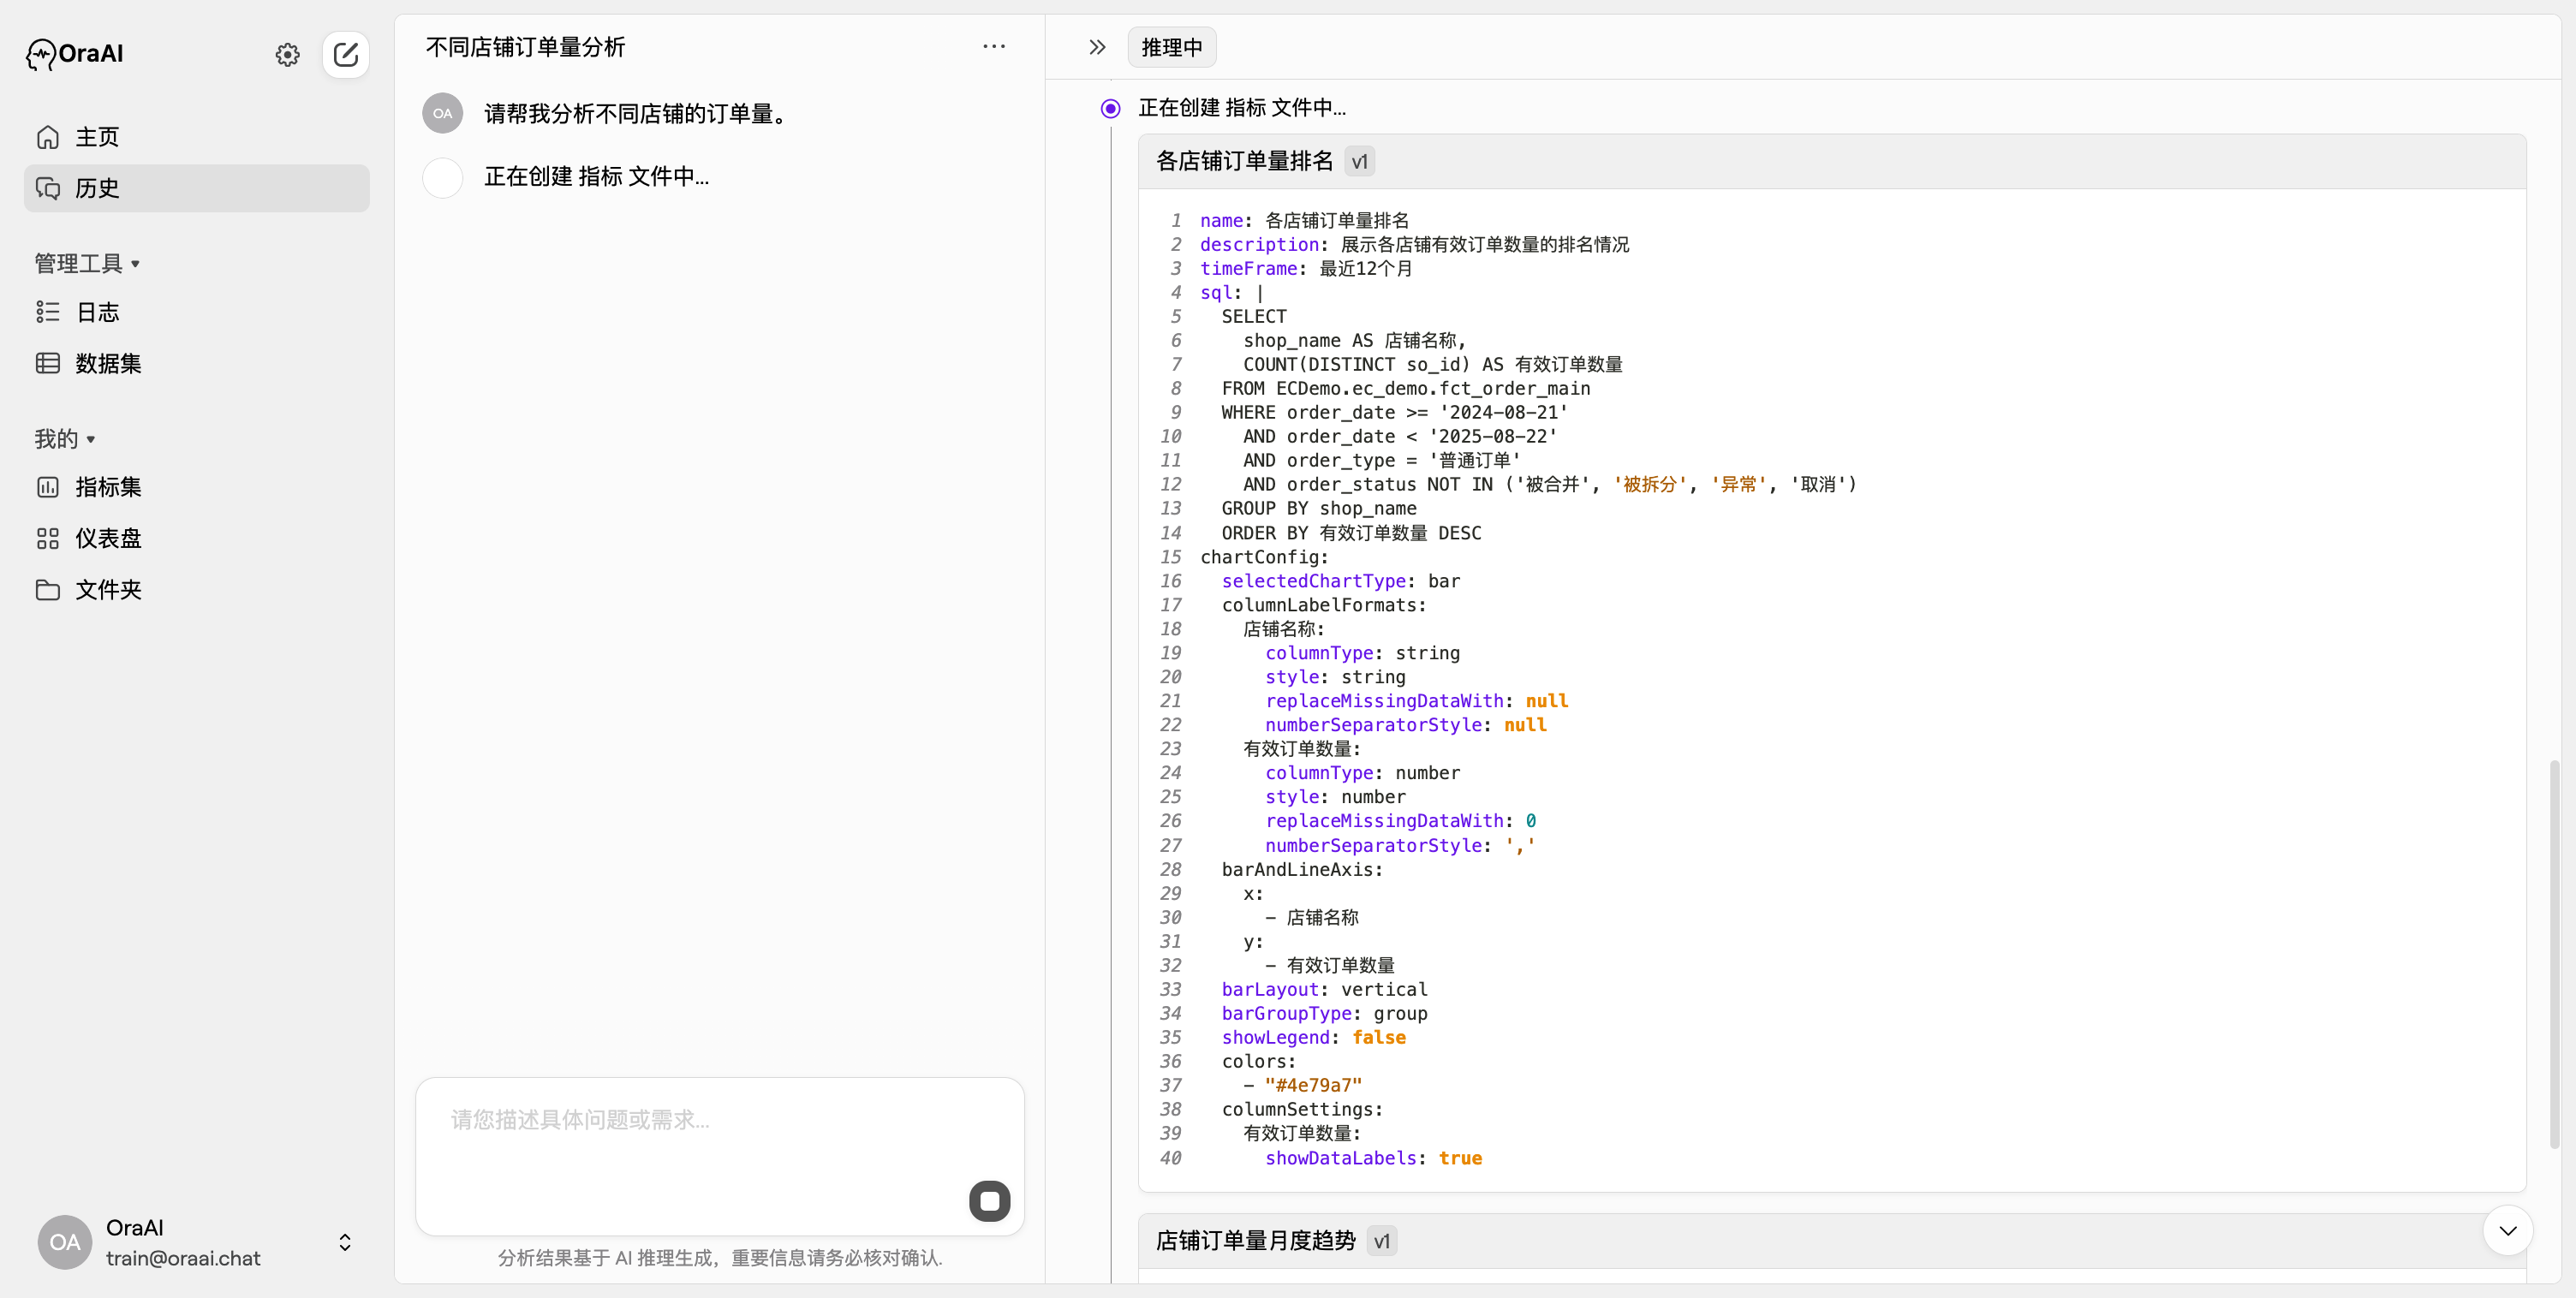Open the 数据集 datasets page
Viewport: 2576px width, 1298px height.
108,363
